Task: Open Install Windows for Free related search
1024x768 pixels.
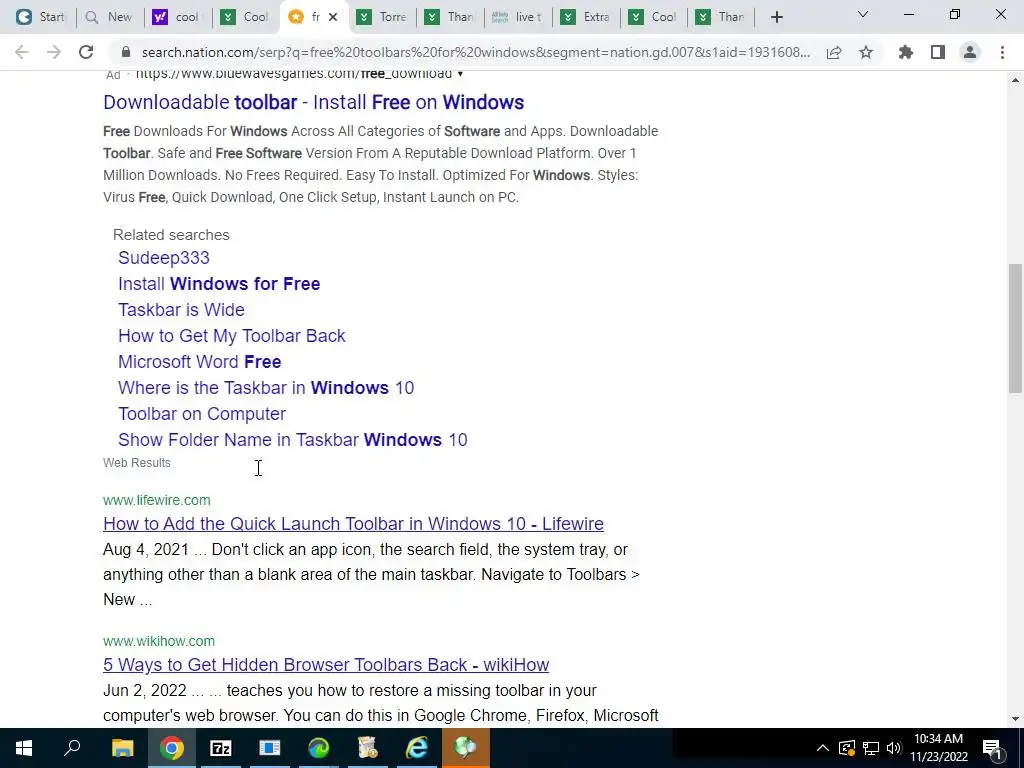Action: pyautogui.click(x=219, y=284)
